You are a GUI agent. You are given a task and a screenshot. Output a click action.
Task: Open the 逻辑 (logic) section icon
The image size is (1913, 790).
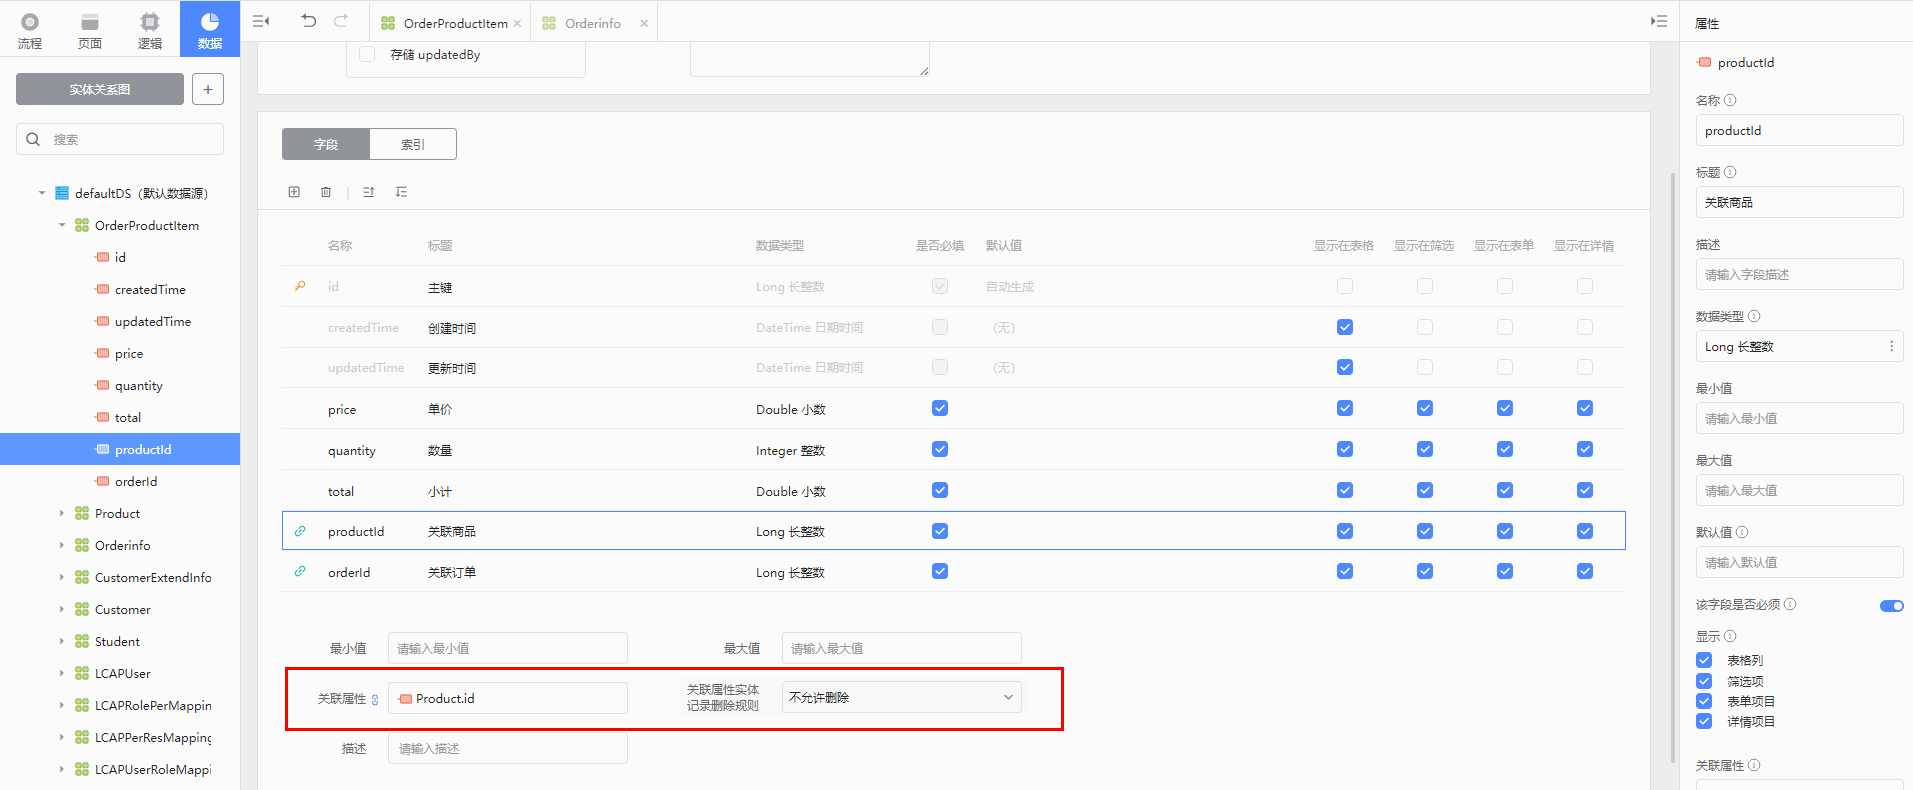tap(150, 29)
